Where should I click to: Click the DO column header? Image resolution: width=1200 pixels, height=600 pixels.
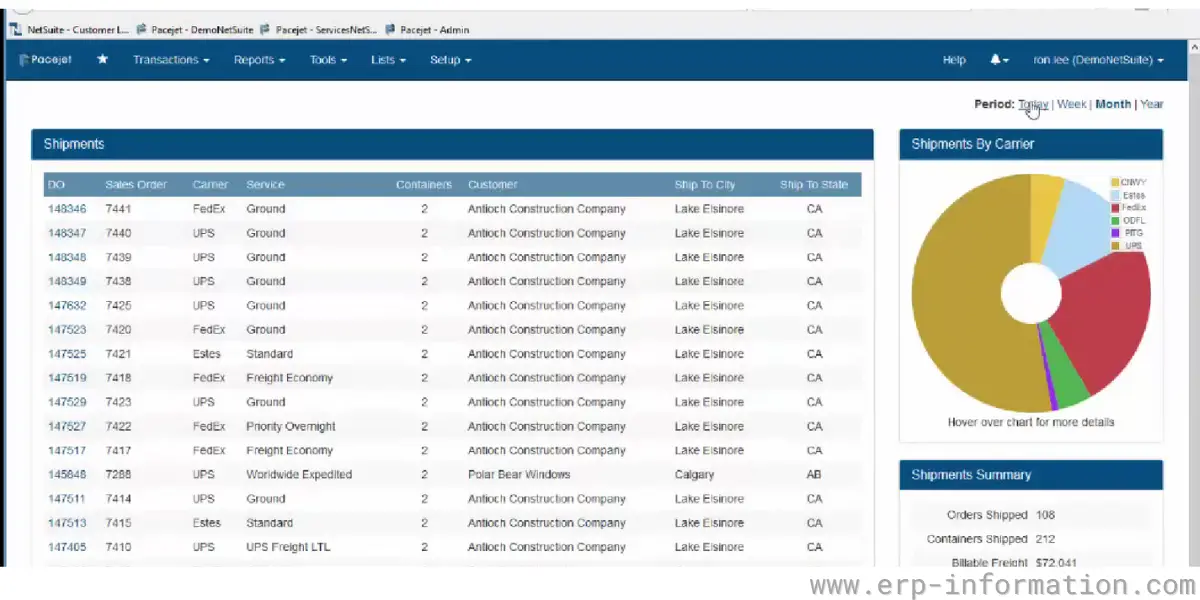tap(56, 184)
